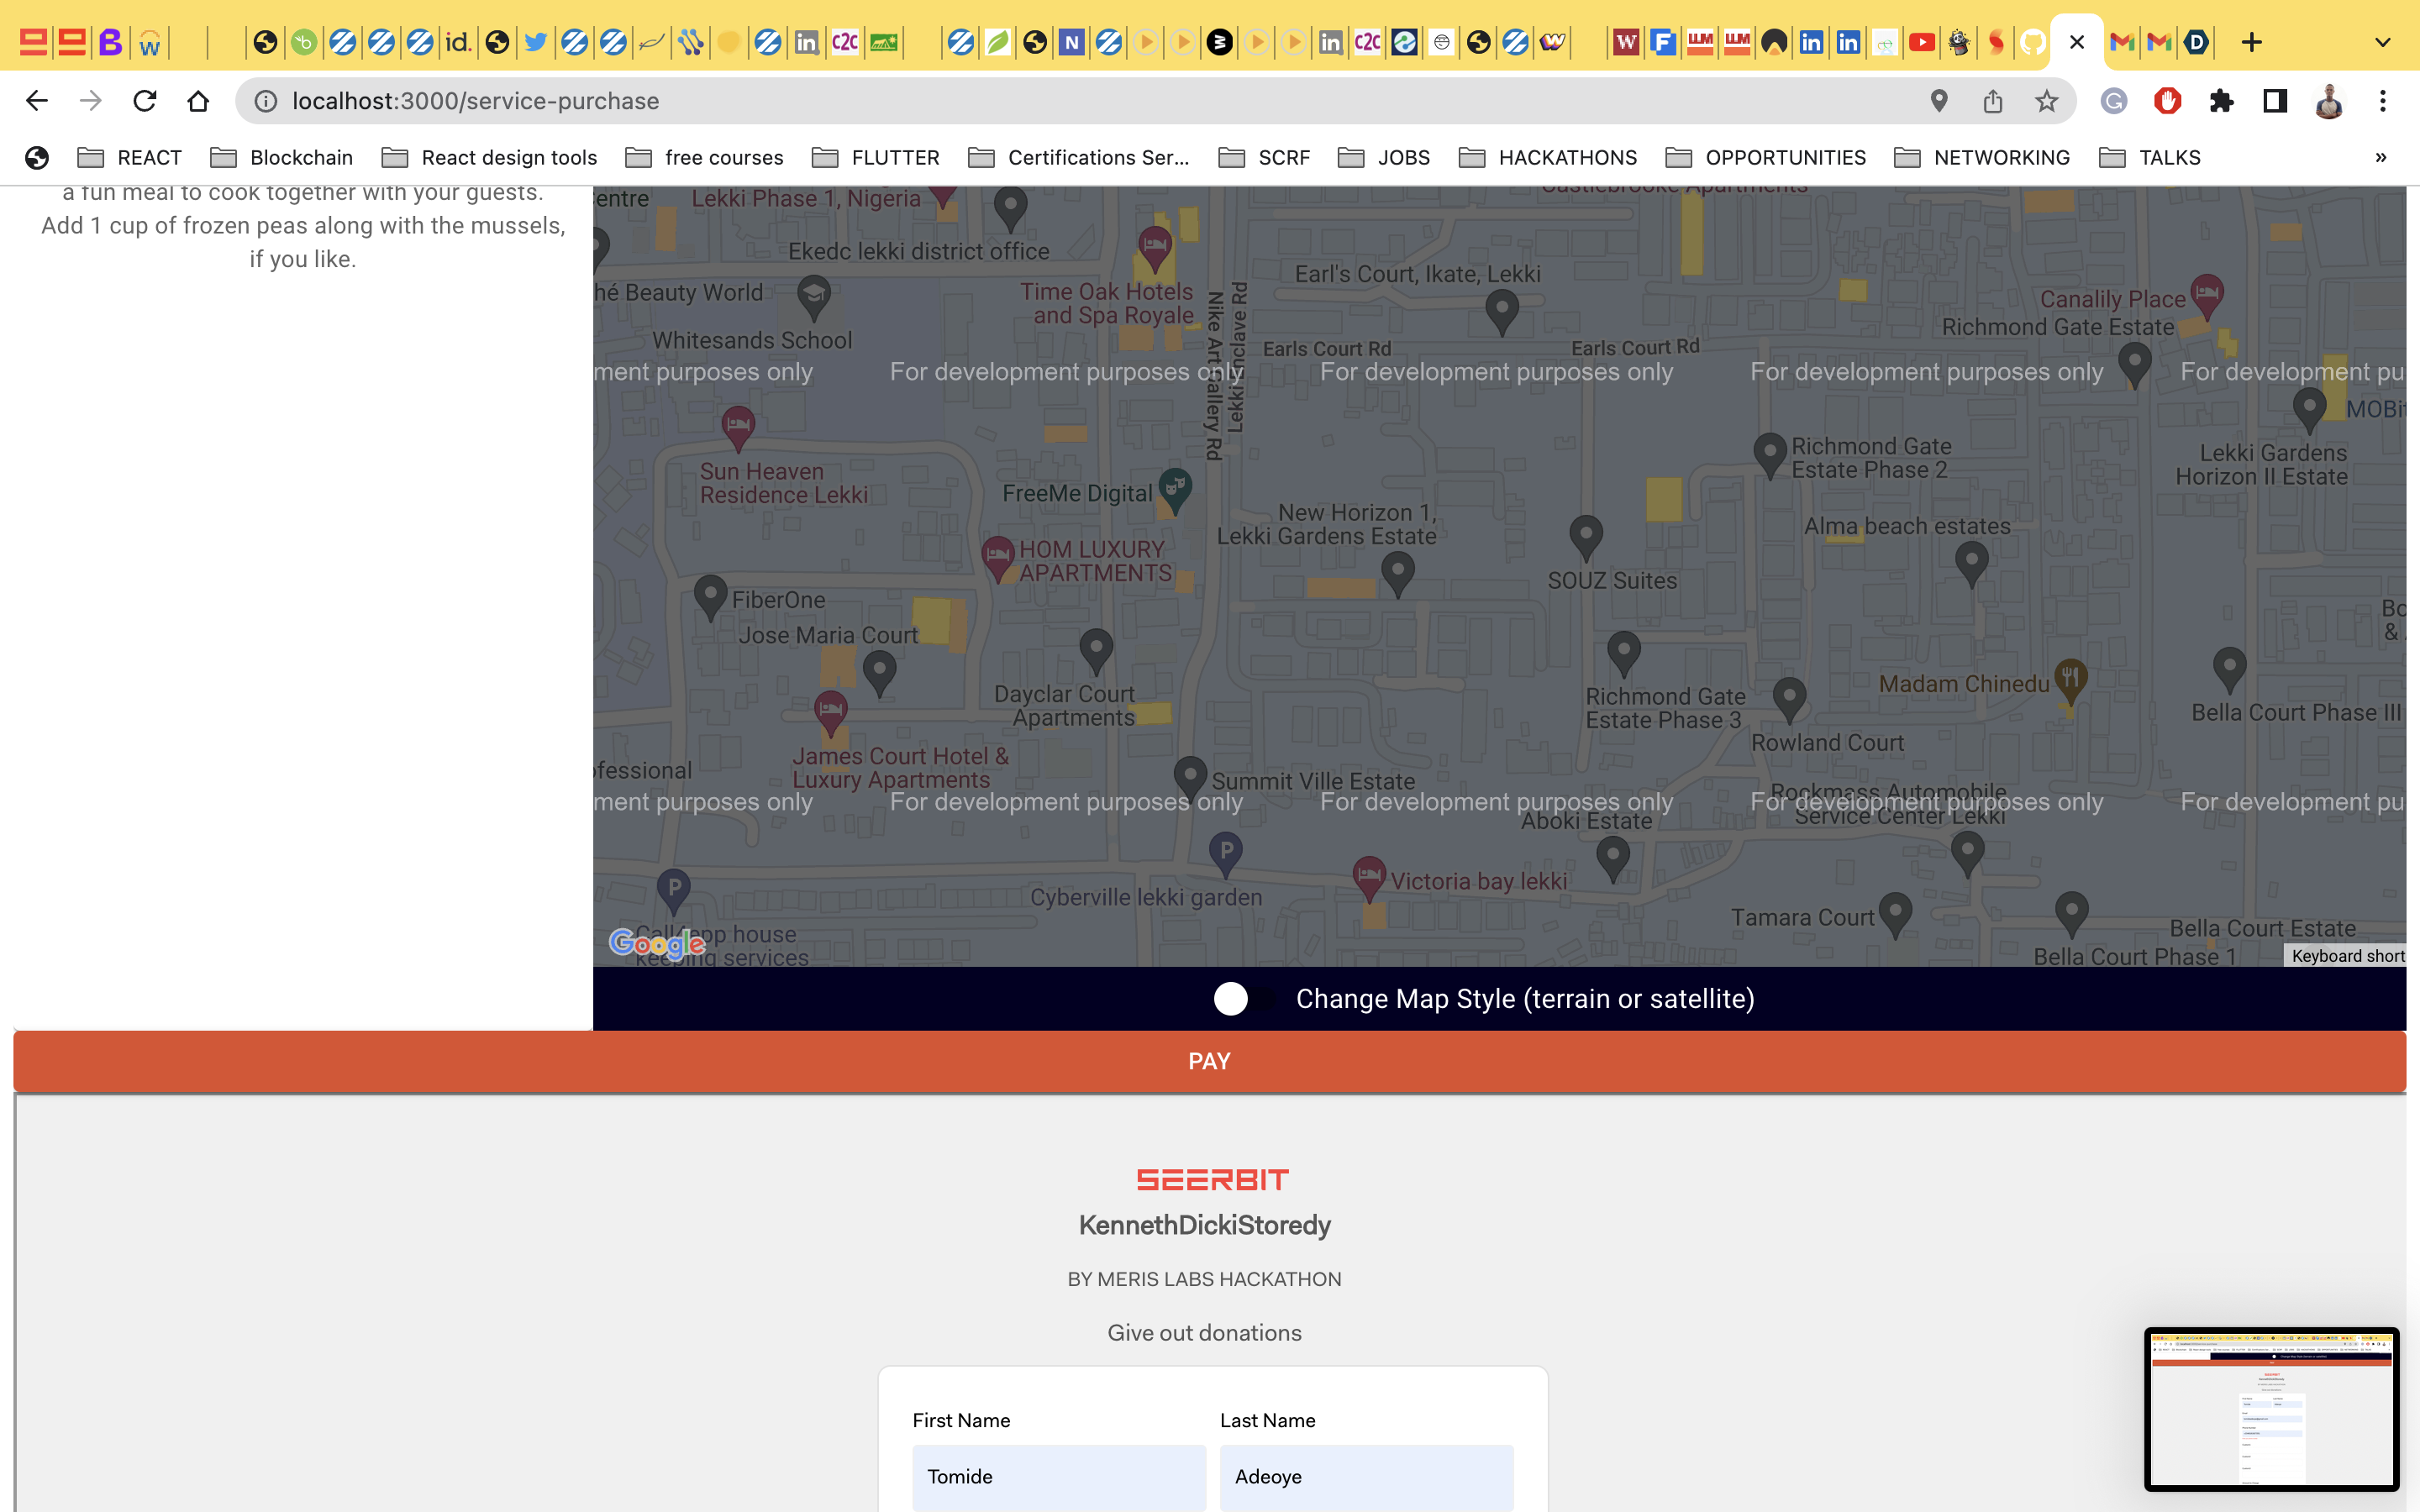2420x1512 pixels.
Task: Open the browser home page
Action: pyautogui.click(x=198, y=101)
